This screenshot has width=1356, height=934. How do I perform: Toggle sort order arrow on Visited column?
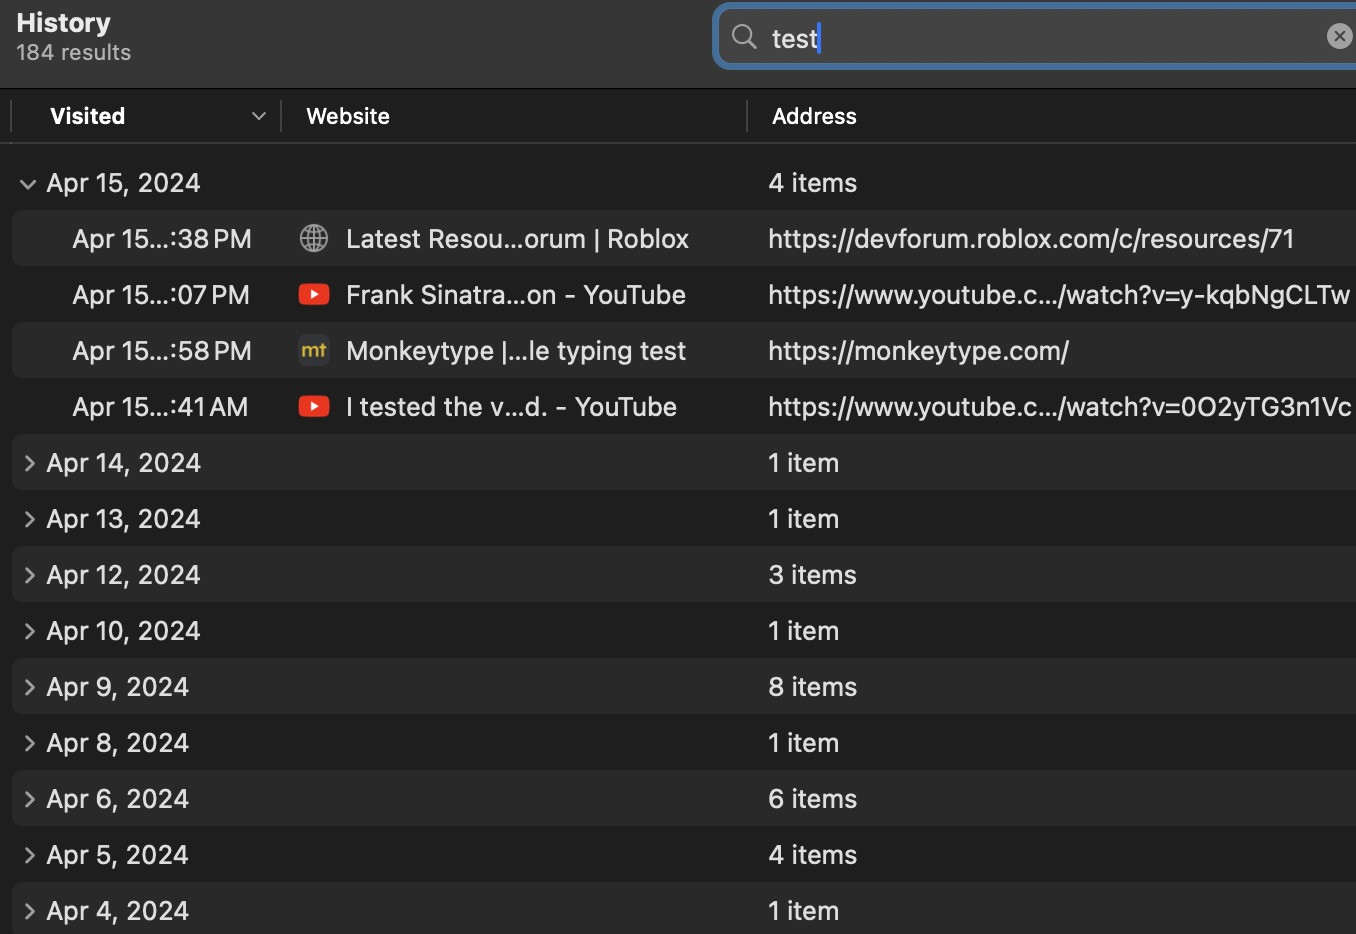[259, 116]
